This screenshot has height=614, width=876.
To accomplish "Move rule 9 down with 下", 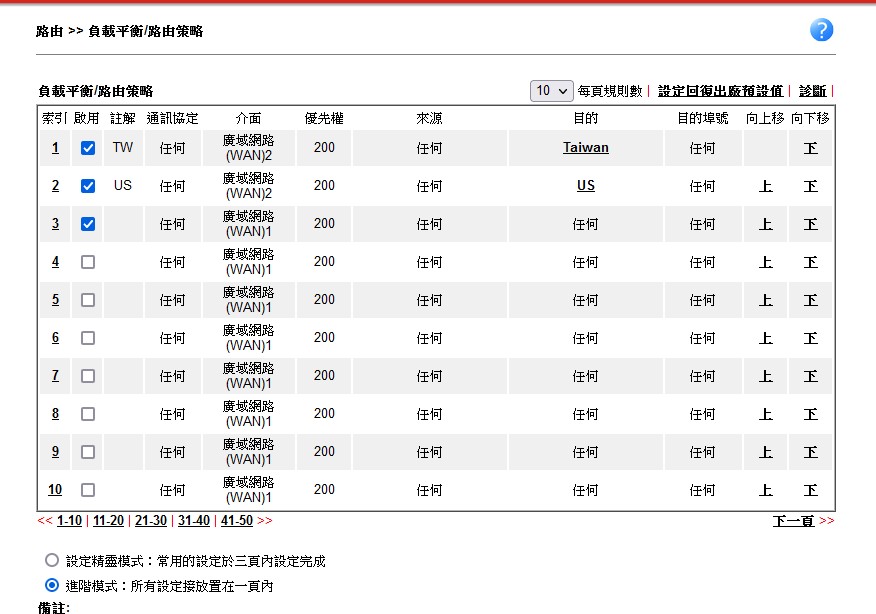I will click(x=810, y=452).
